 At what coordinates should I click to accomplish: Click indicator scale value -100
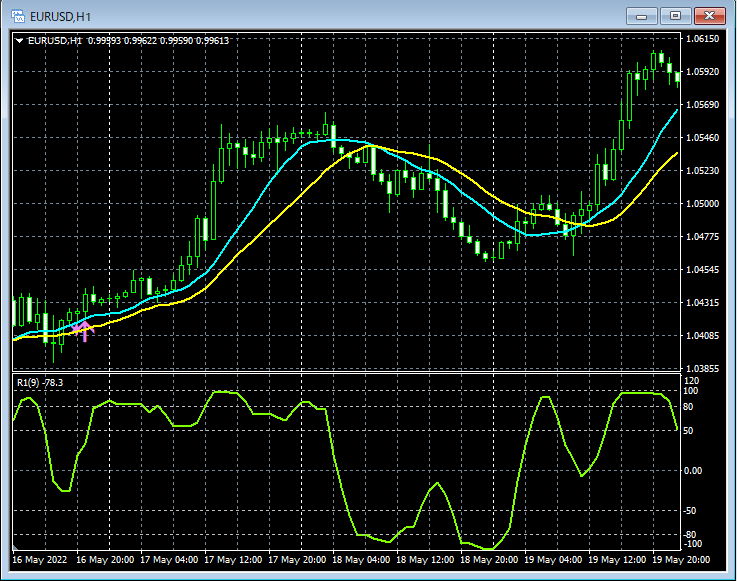pos(691,544)
